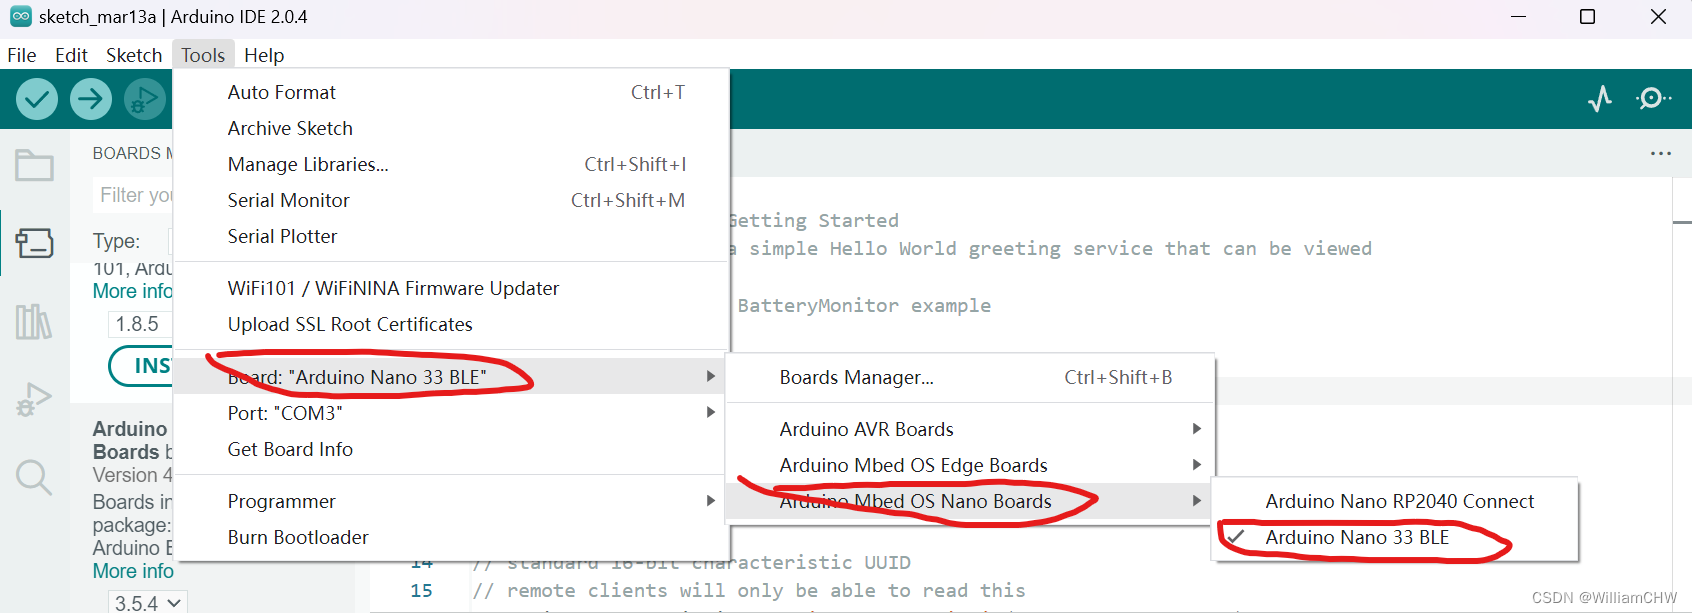Select Arduino Nano RP2040 Connect board

(x=1395, y=501)
